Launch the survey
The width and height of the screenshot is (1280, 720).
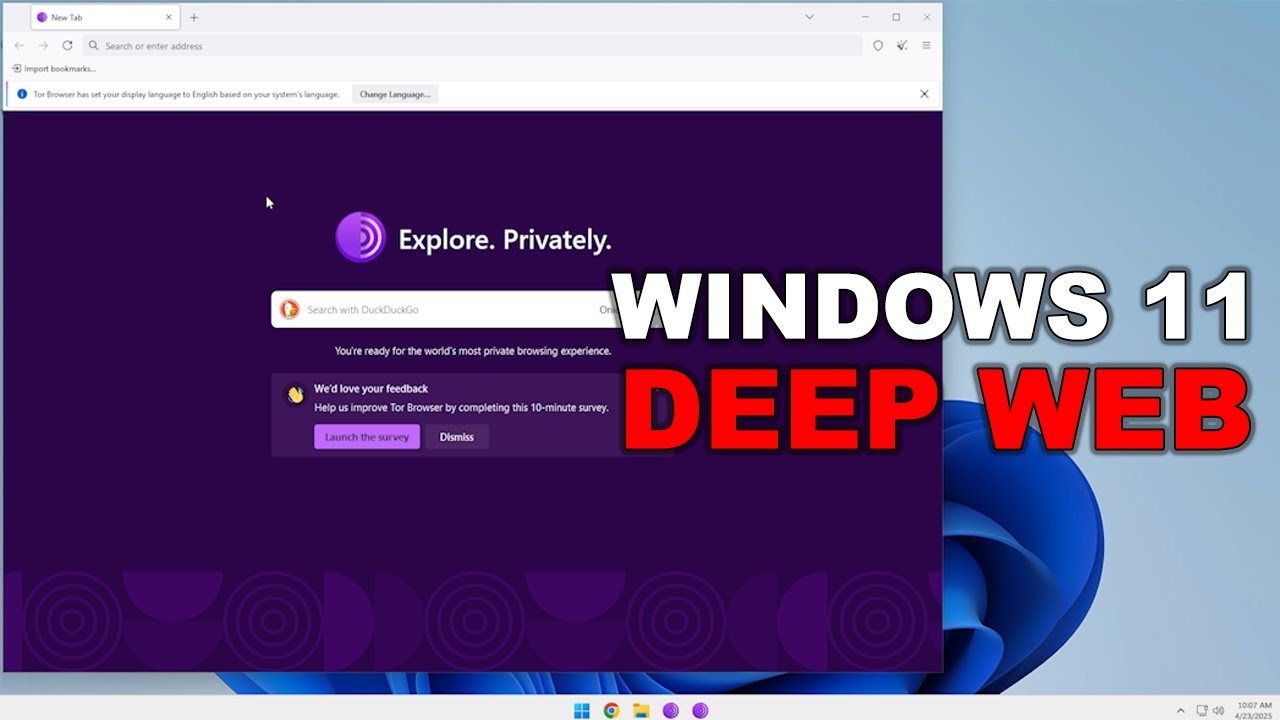tap(367, 437)
